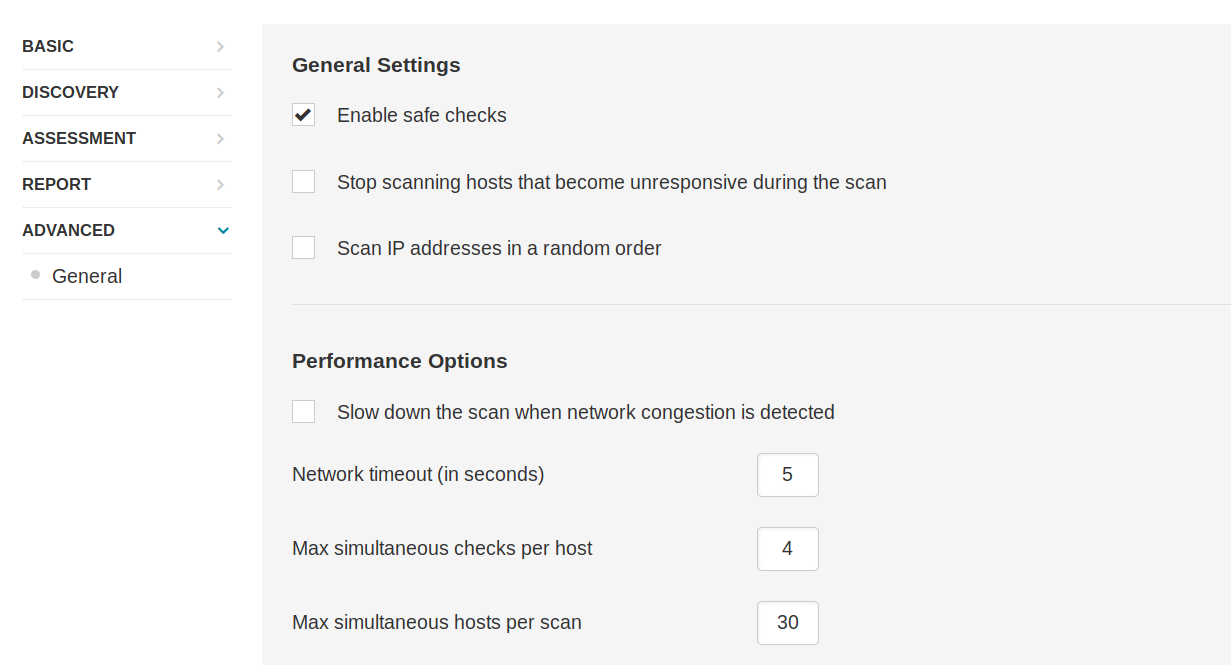The image size is (1231, 665).
Task: Open the REPORT menu label
Action: coord(56,185)
